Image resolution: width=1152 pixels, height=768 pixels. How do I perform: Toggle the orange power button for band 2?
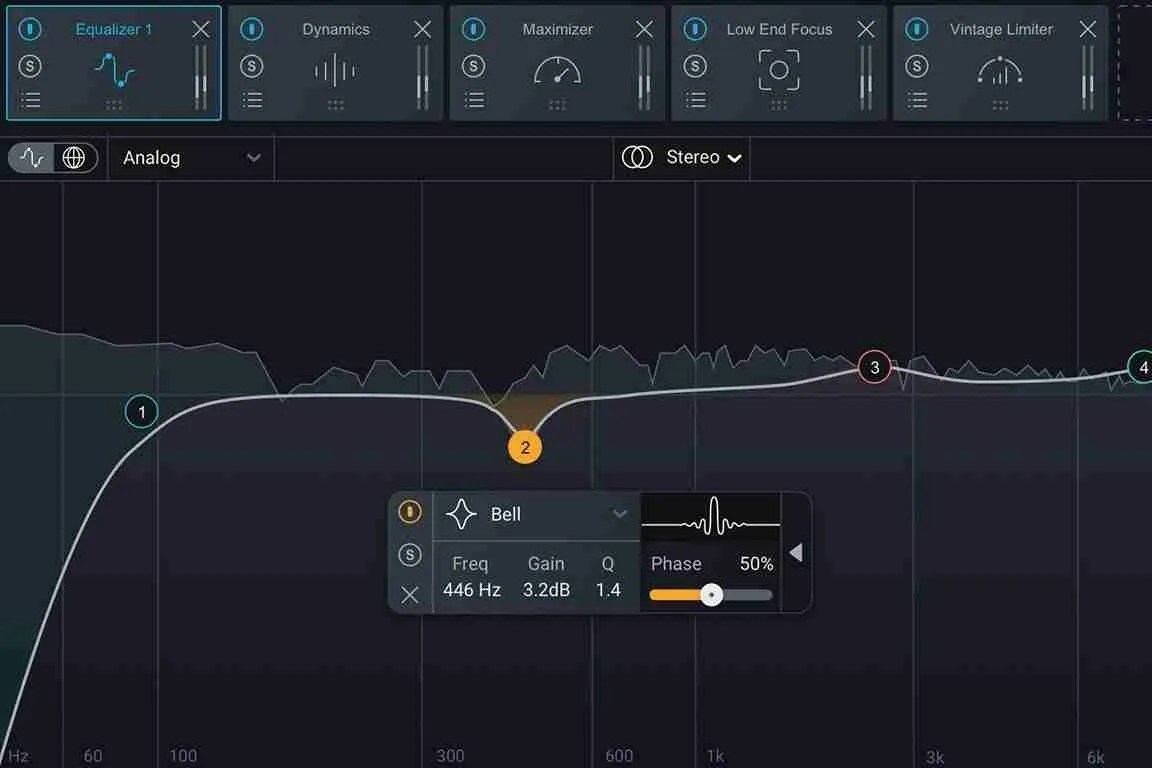tap(409, 511)
